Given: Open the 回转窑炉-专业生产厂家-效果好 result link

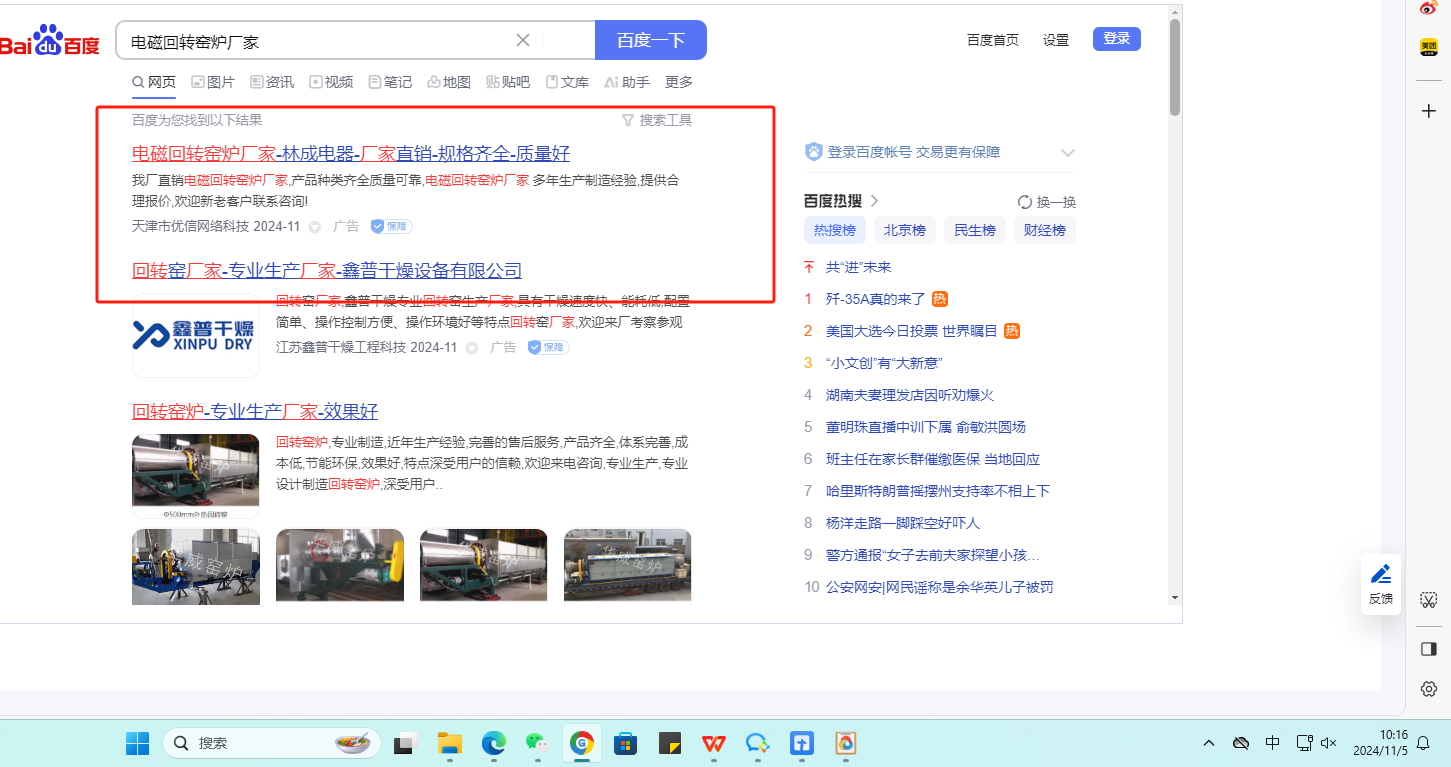Looking at the screenshot, I should tap(255, 411).
